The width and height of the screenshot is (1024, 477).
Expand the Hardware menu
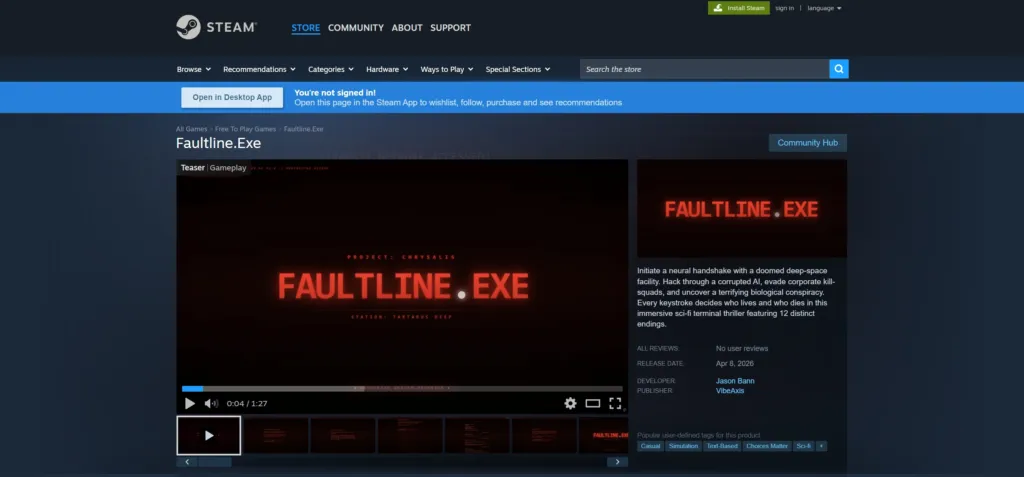tap(387, 69)
